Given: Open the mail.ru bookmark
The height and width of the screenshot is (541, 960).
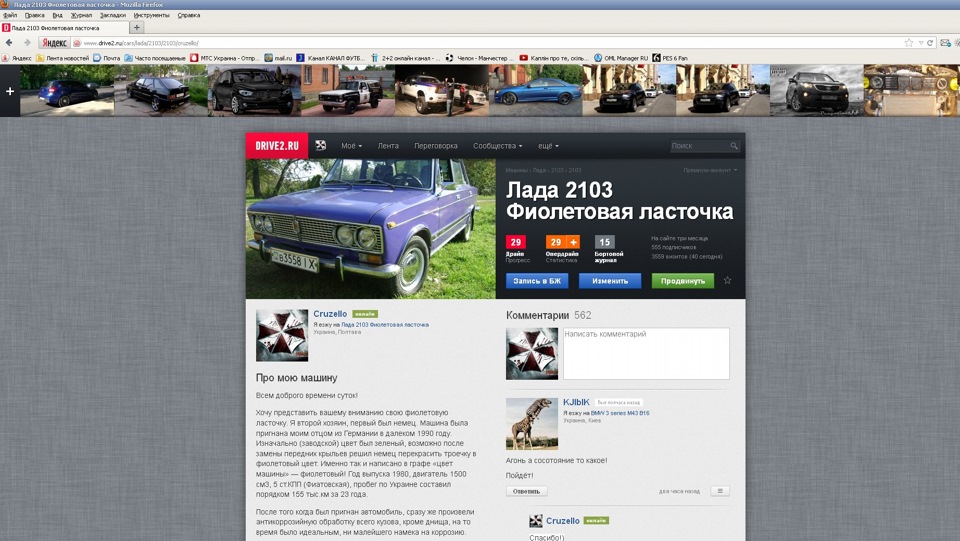Looking at the screenshot, I should tap(278, 58).
